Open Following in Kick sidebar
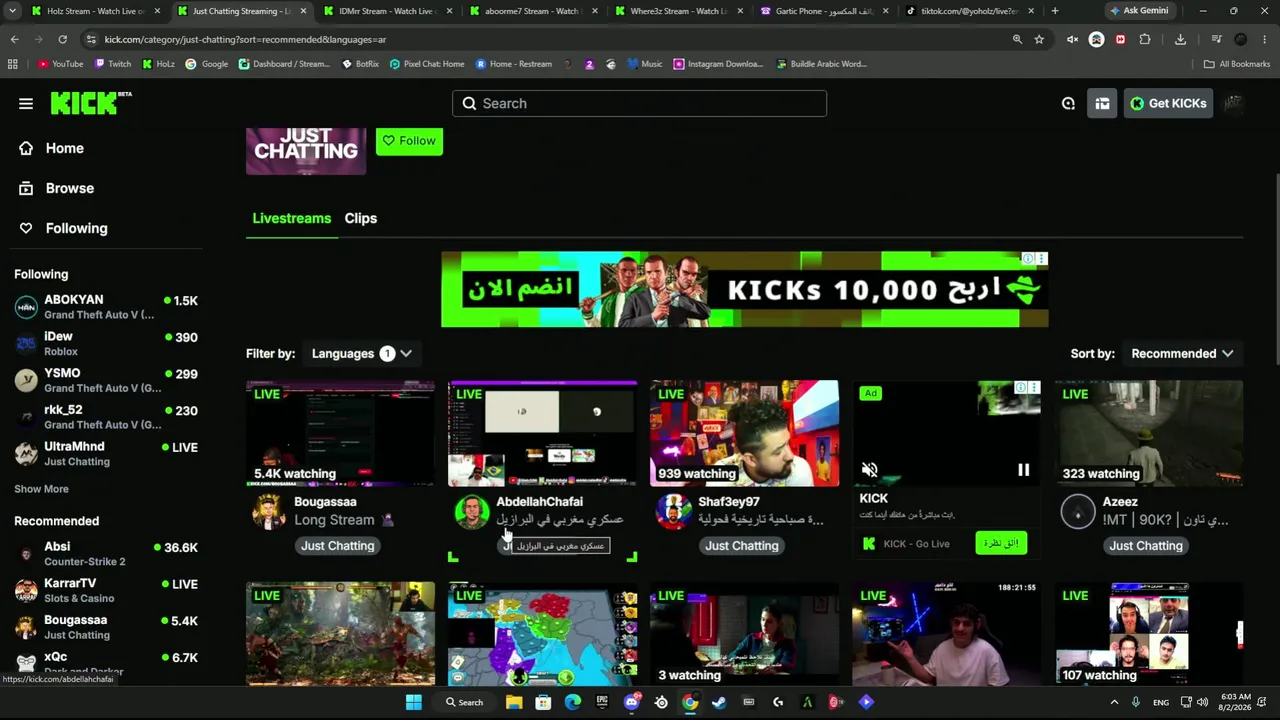The height and width of the screenshot is (720, 1280). [x=76, y=228]
